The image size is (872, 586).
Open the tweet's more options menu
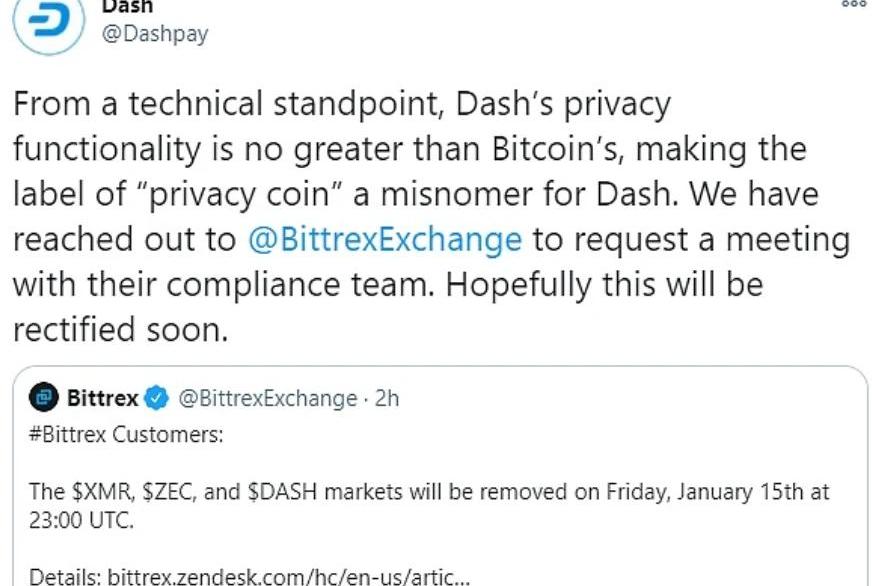(853, 5)
